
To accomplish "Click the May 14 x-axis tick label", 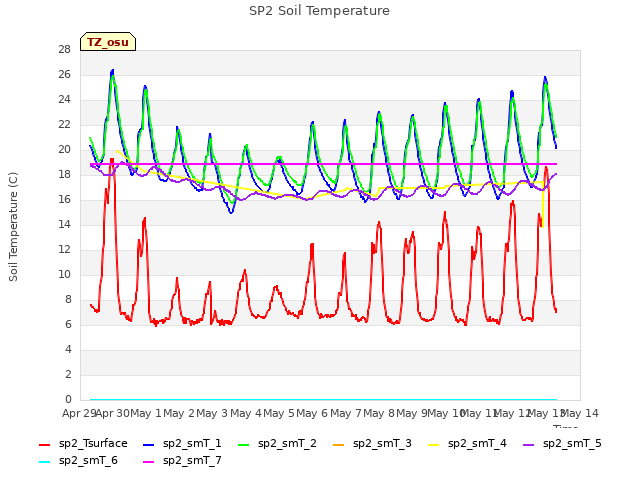I will coord(580,413).
